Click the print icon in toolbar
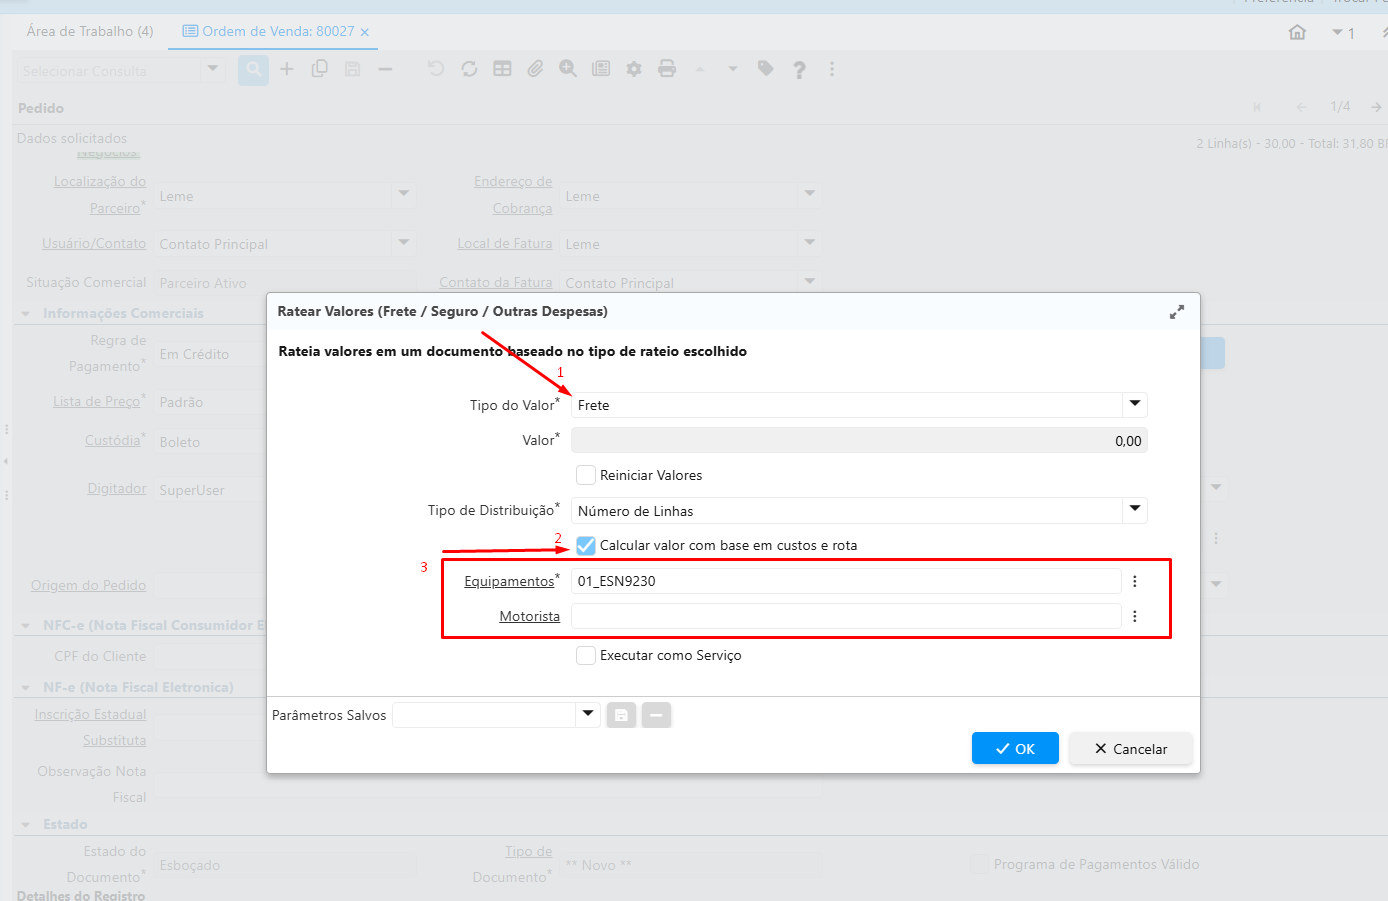1388x901 pixels. [x=667, y=69]
